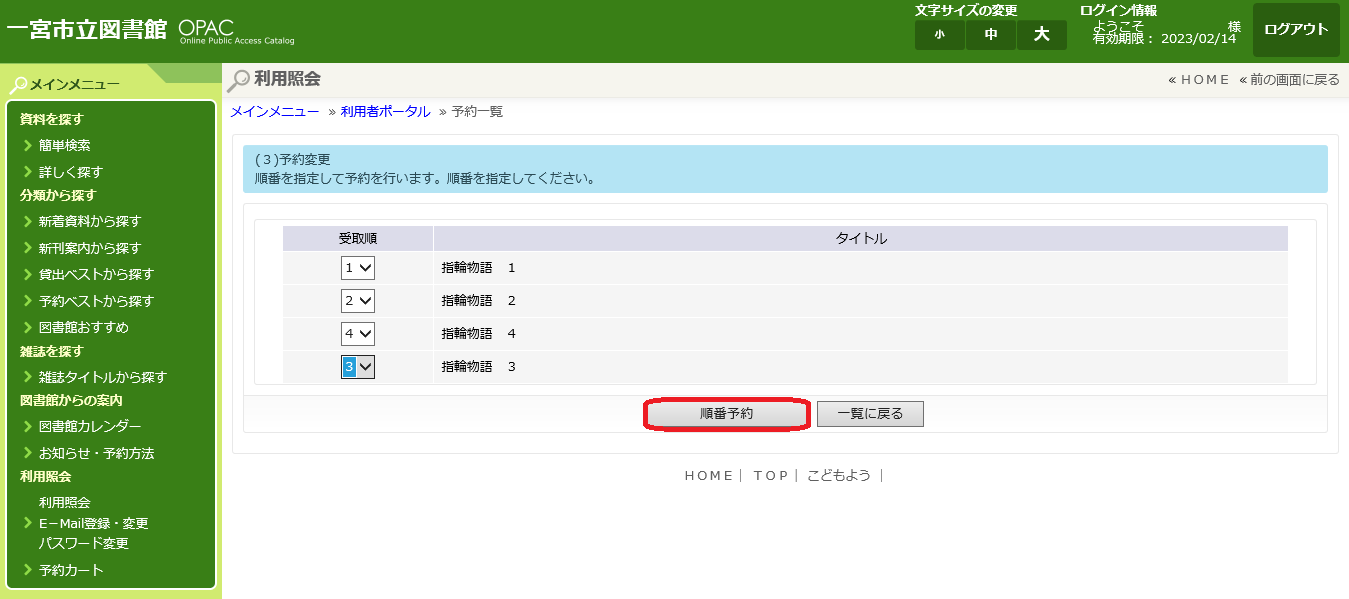Viewport: 1349px width, 599px height.
Task: Click the 雑誌を探す section heading
Action: point(52,351)
